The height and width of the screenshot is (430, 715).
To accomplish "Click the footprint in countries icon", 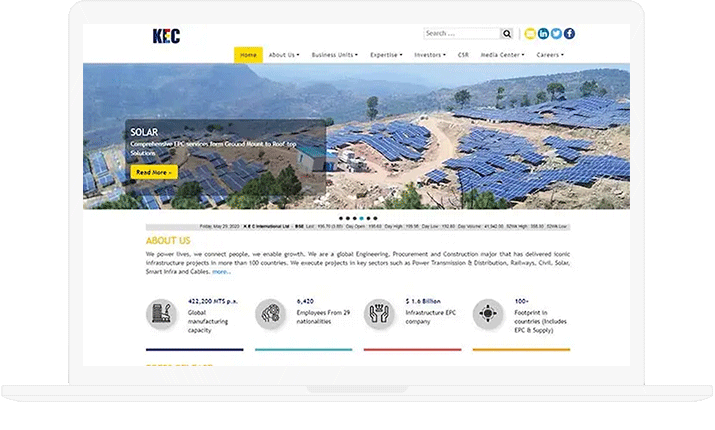I will click(x=488, y=314).
